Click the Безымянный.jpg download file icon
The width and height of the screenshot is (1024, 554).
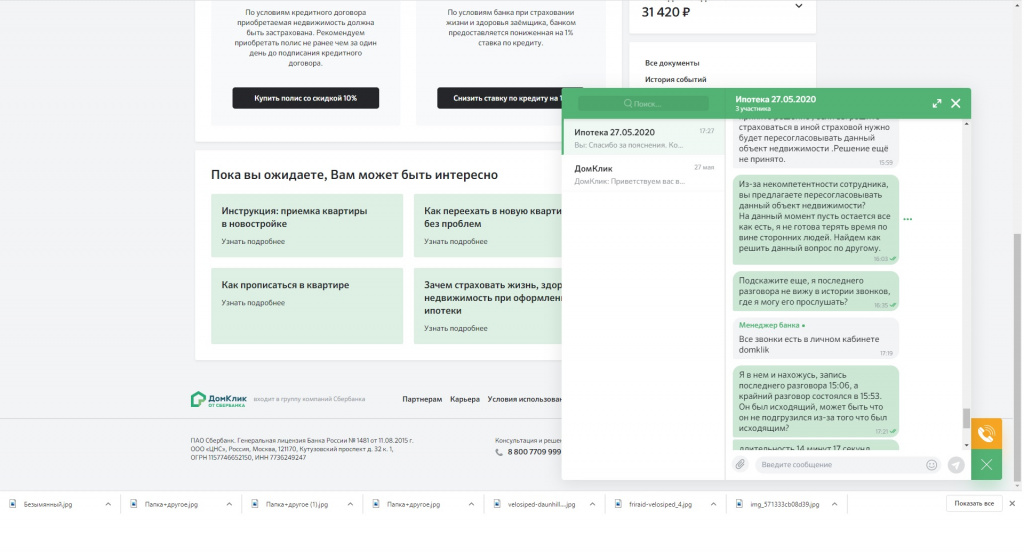point(12,504)
